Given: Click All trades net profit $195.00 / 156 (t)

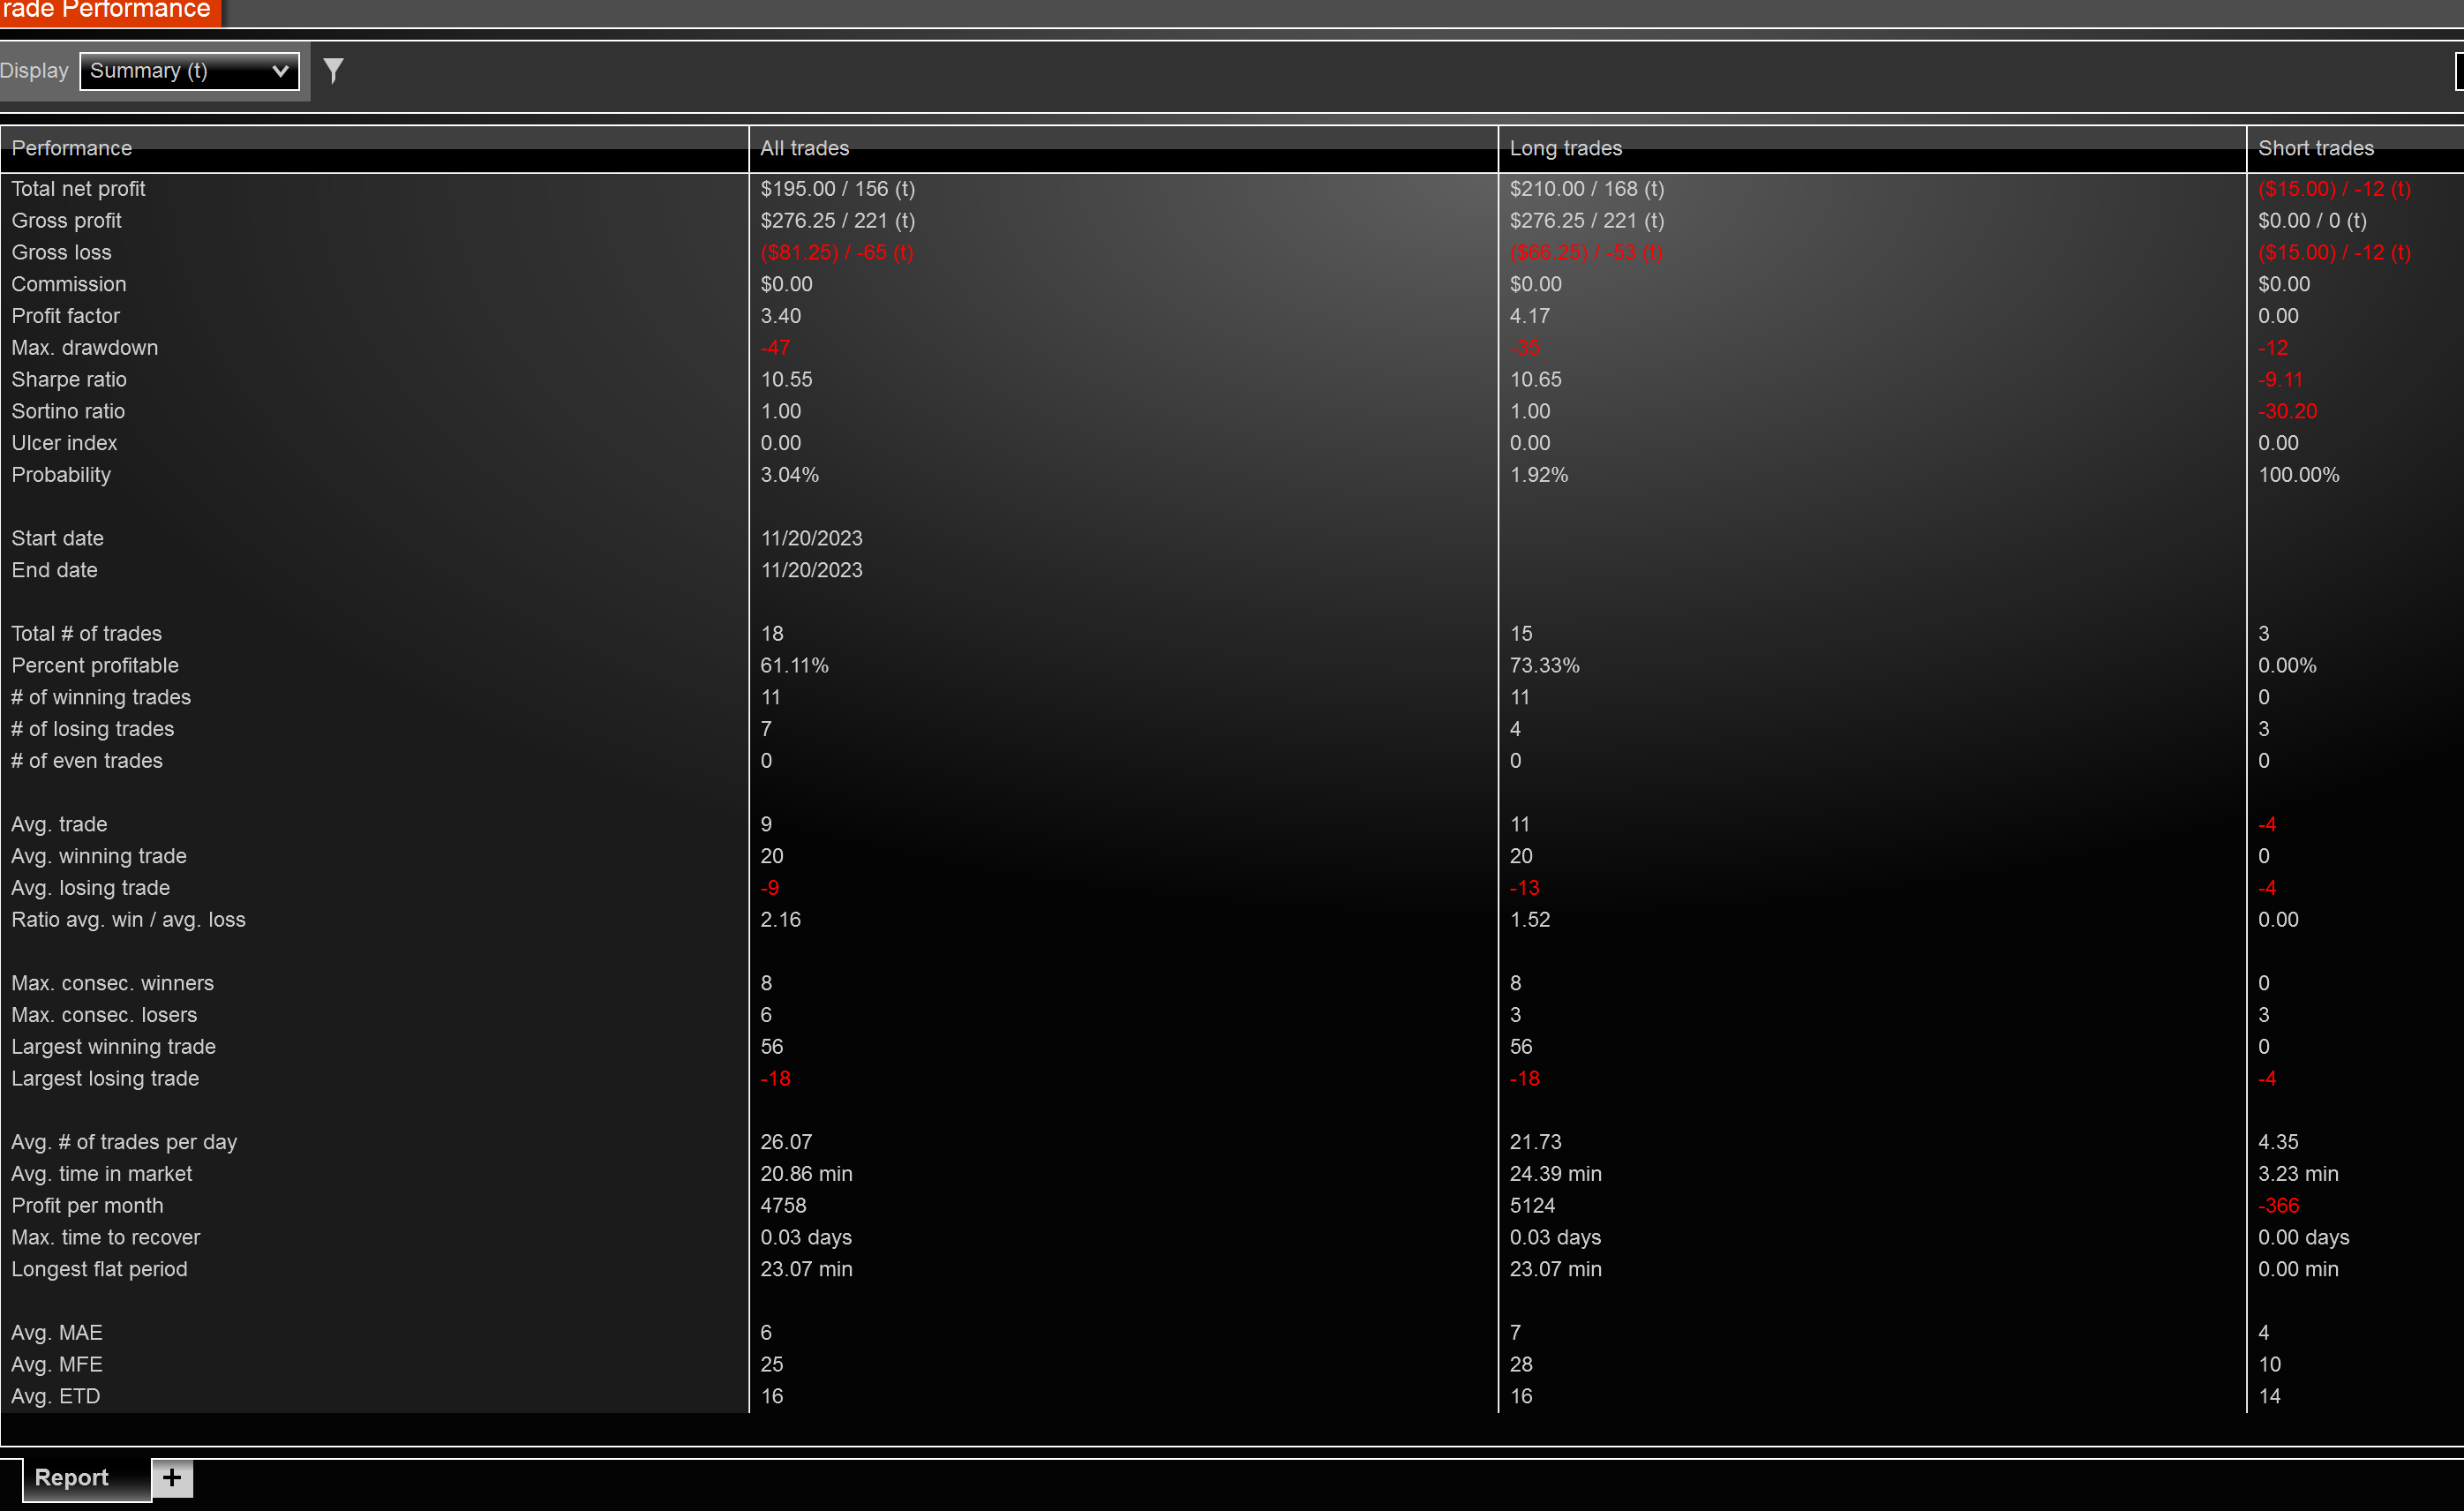Looking at the screenshot, I should tap(838, 189).
